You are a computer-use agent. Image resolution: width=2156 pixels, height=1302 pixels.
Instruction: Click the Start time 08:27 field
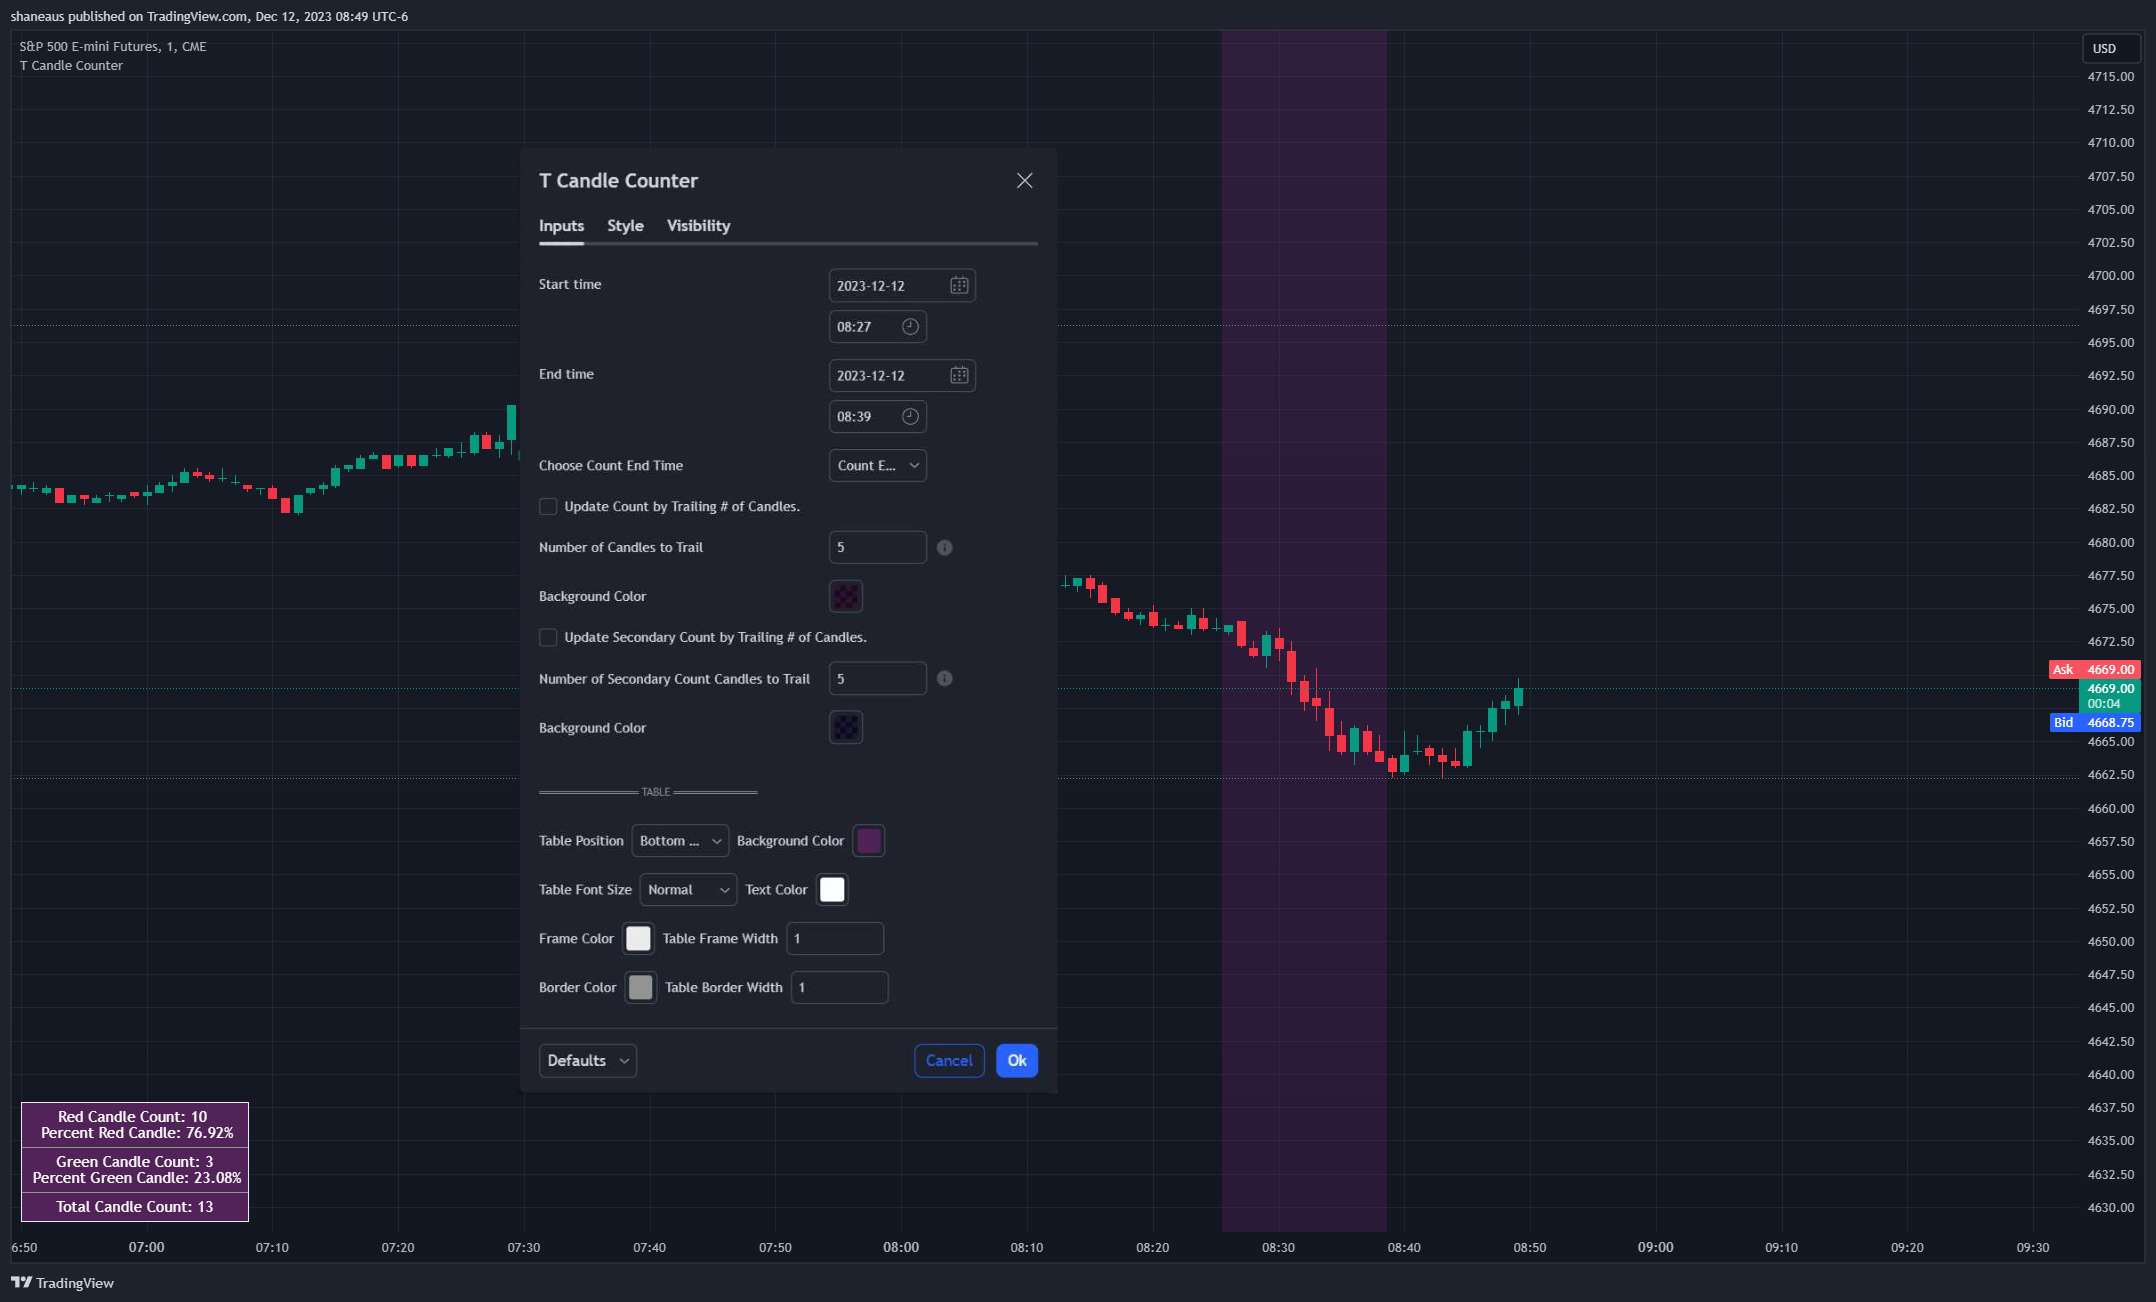pyautogui.click(x=878, y=327)
